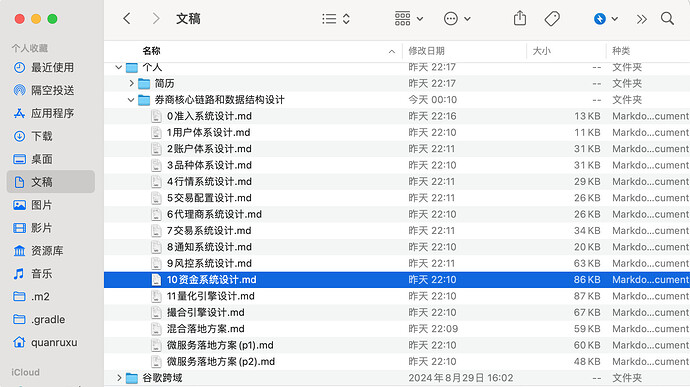Select file 5交易配置设计.md
This screenshot has height=387, width=690.
tap(397, 198)
